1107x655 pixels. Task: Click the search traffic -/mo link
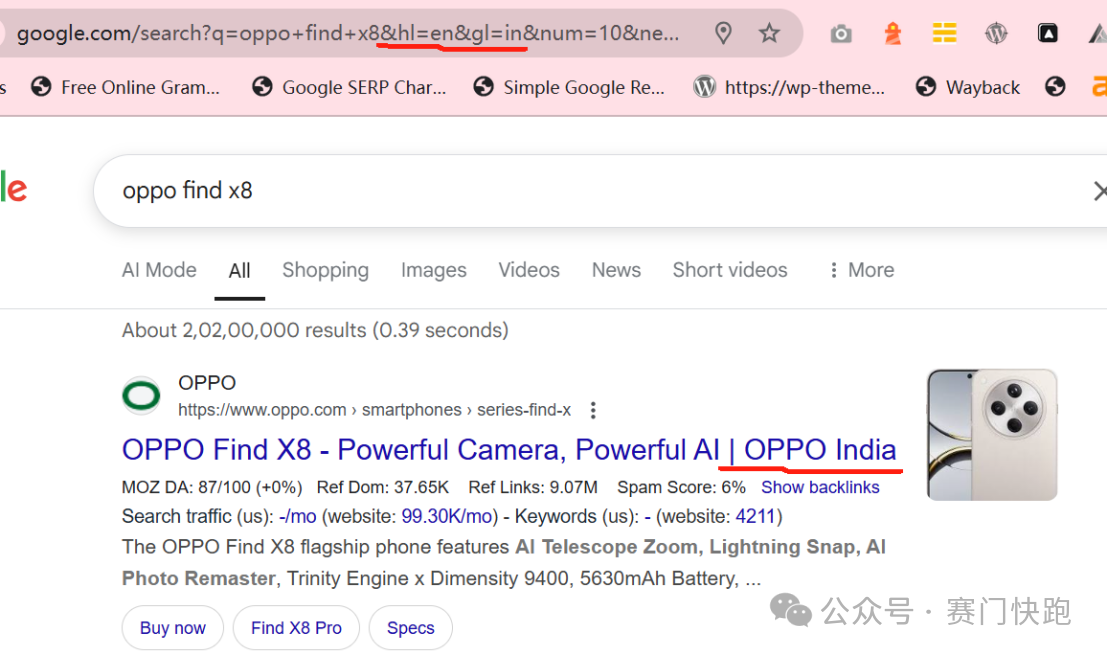297,517
